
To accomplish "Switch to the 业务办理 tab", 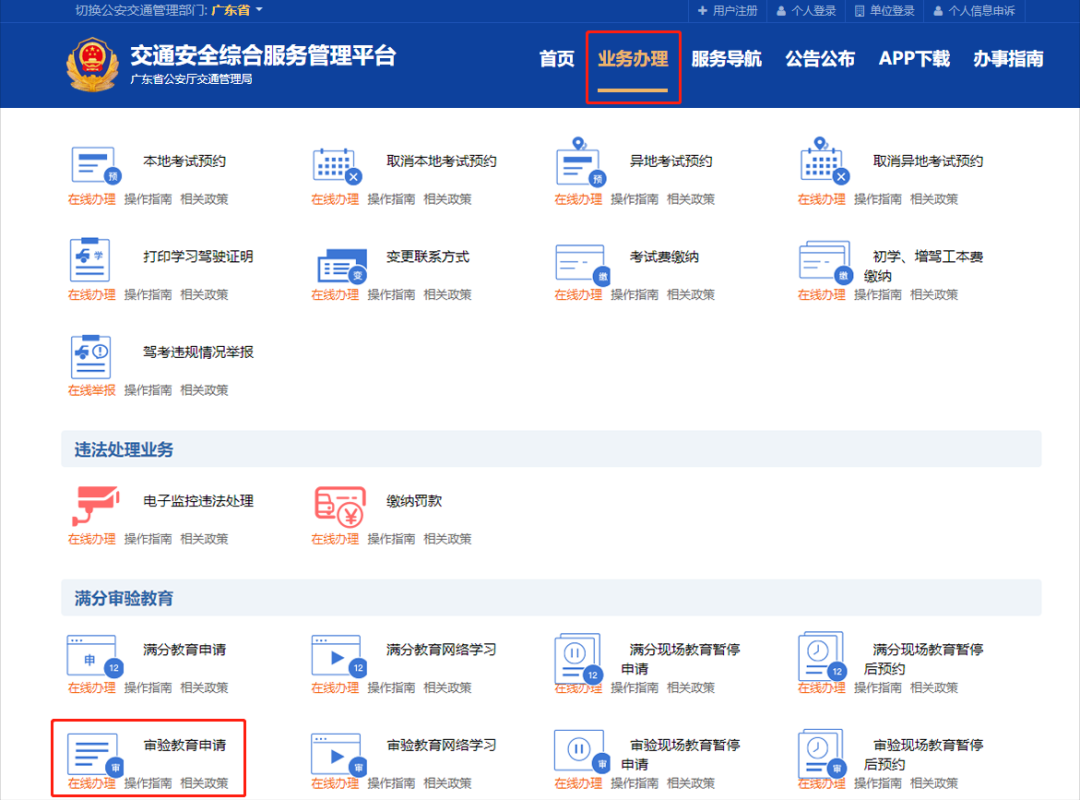I will pos(633,59).
